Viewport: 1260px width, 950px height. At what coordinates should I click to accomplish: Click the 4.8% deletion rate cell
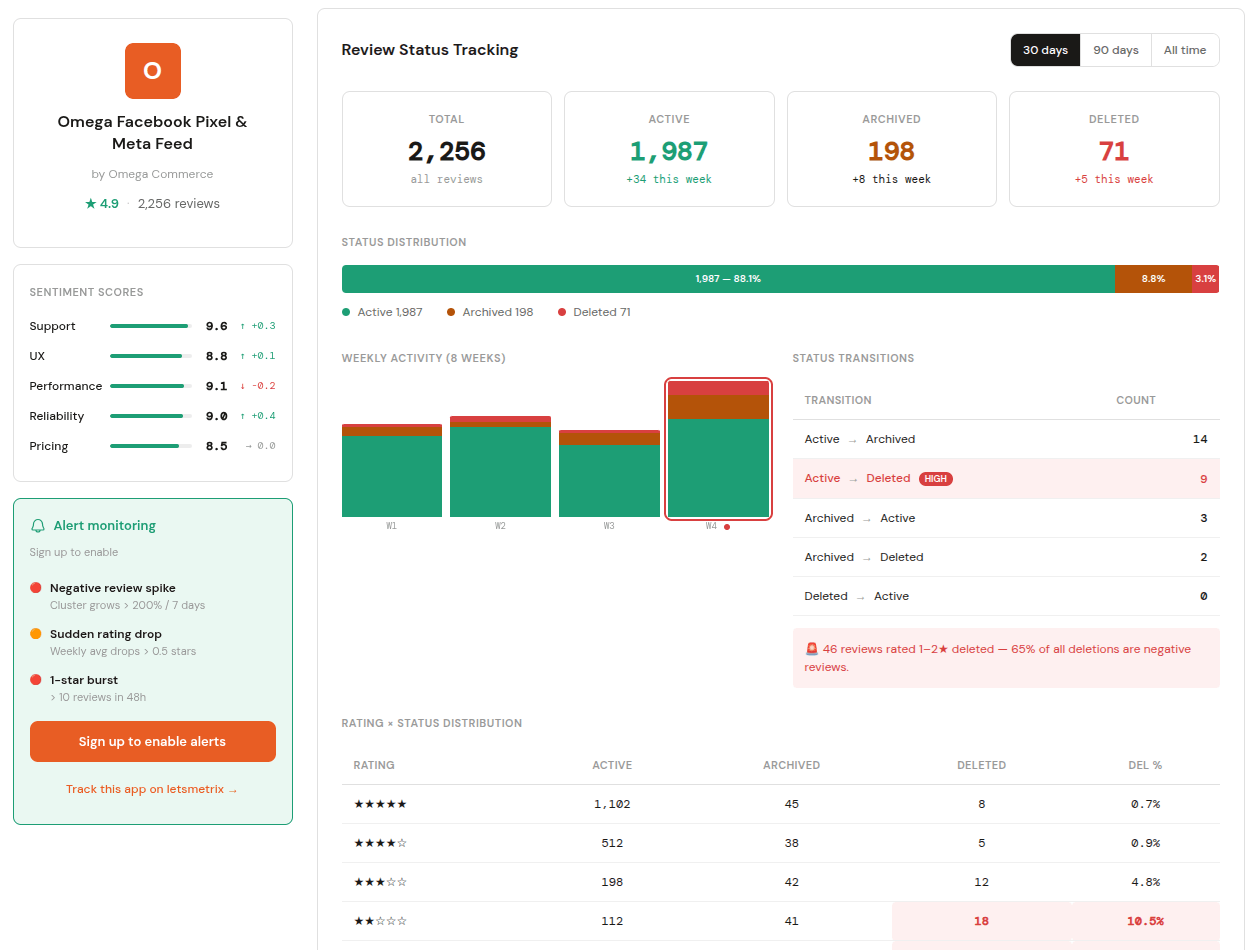pos(1145,882)
